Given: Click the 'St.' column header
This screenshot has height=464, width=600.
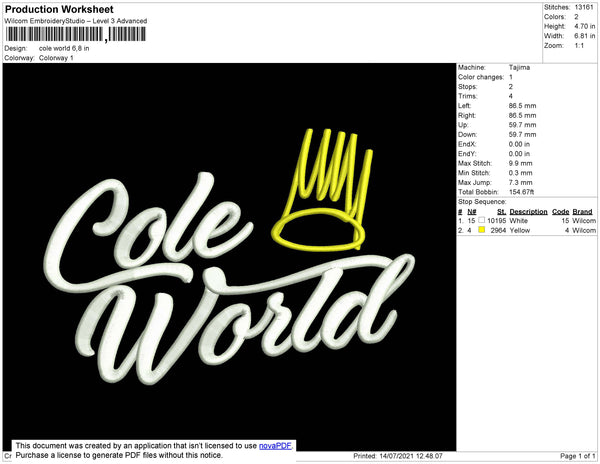Looking at the screenshot, I should pos(501,212).
